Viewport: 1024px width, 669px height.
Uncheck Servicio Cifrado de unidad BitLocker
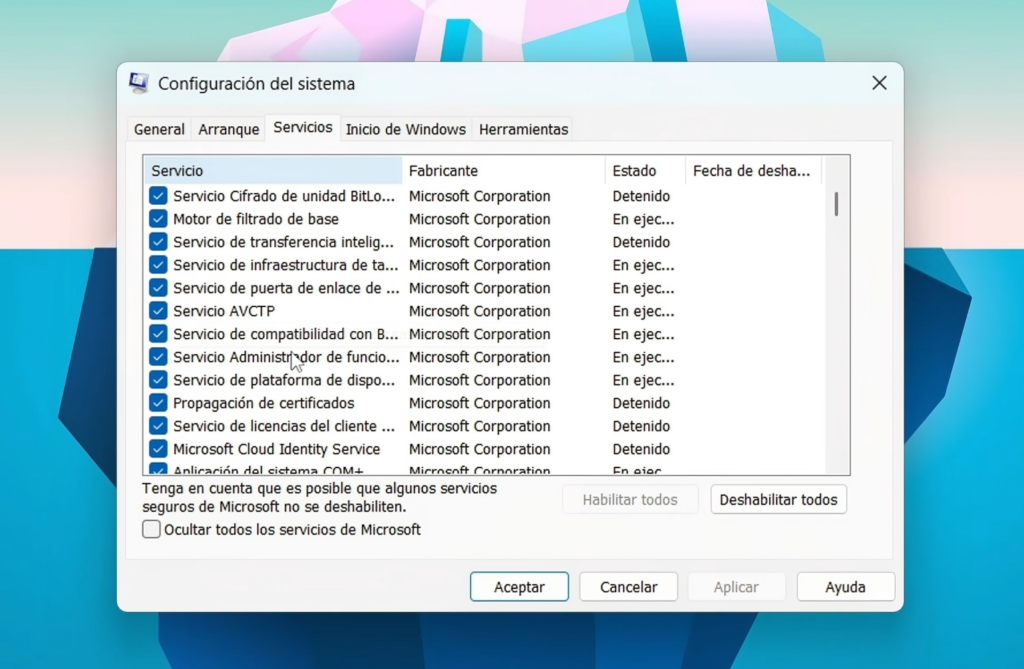[157, 196]
